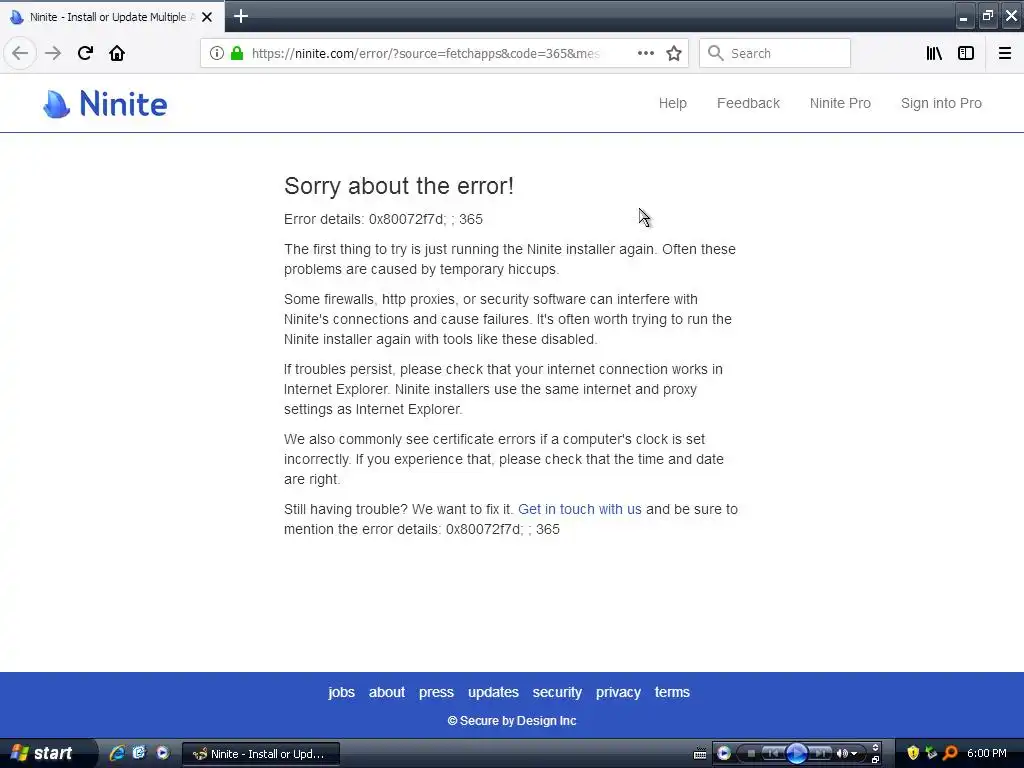The image size is (1024, 768).
Task: Click the yellow security shield tray icon
Action: pos(913,753)
